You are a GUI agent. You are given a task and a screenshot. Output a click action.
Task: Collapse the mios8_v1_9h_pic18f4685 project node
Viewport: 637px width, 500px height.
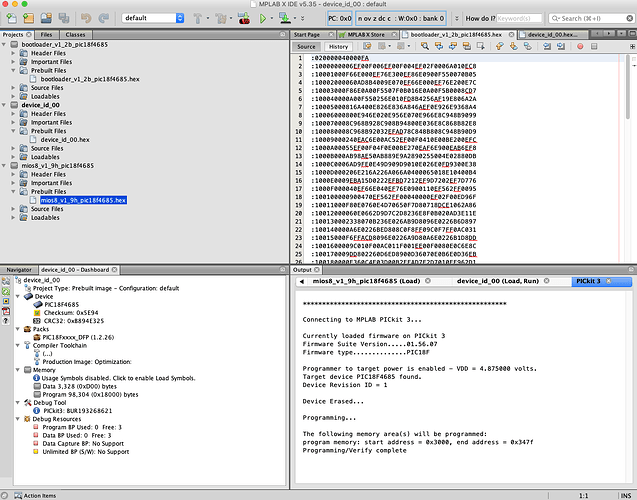click(x=4, y=165)
